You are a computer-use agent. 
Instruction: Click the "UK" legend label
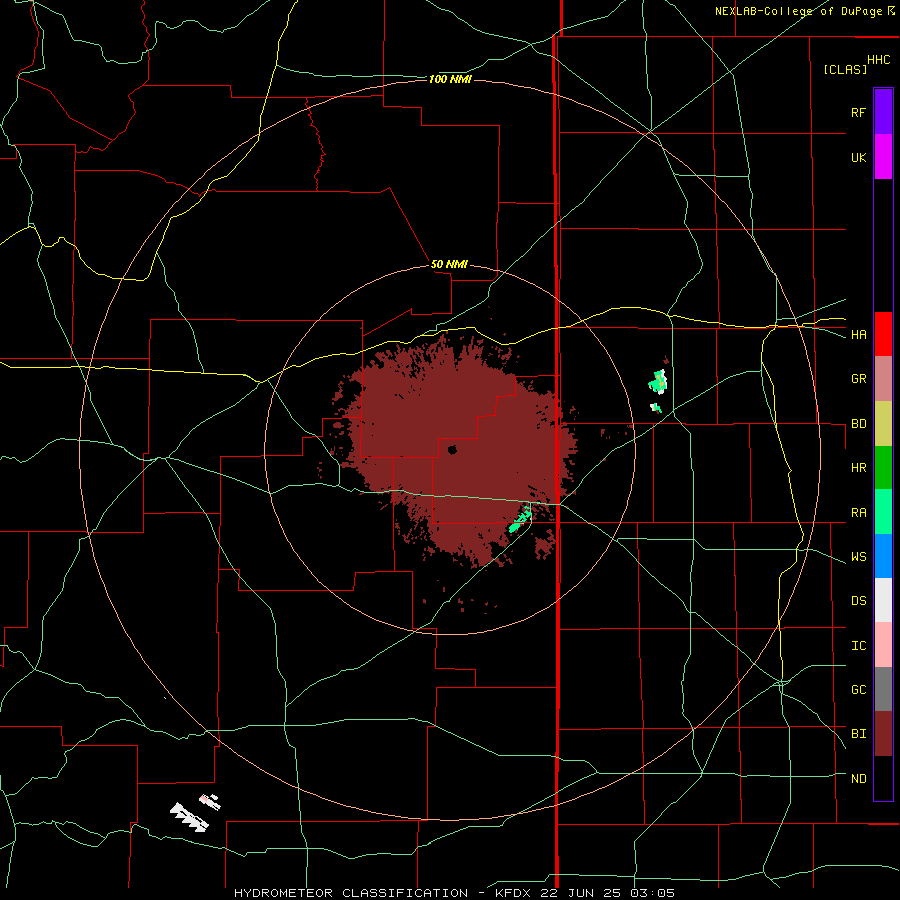tap(858, 157)
